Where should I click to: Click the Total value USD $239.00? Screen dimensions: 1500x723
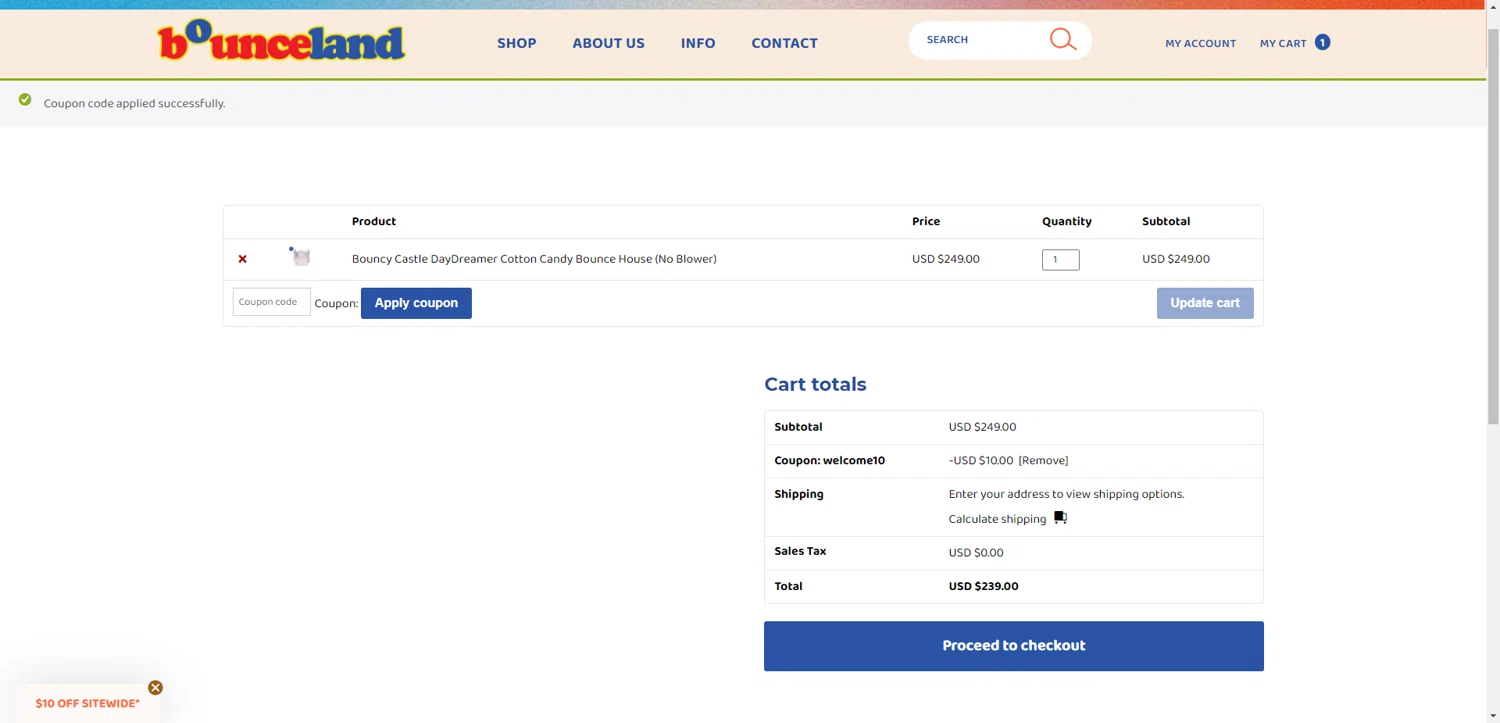click(983, 587)
